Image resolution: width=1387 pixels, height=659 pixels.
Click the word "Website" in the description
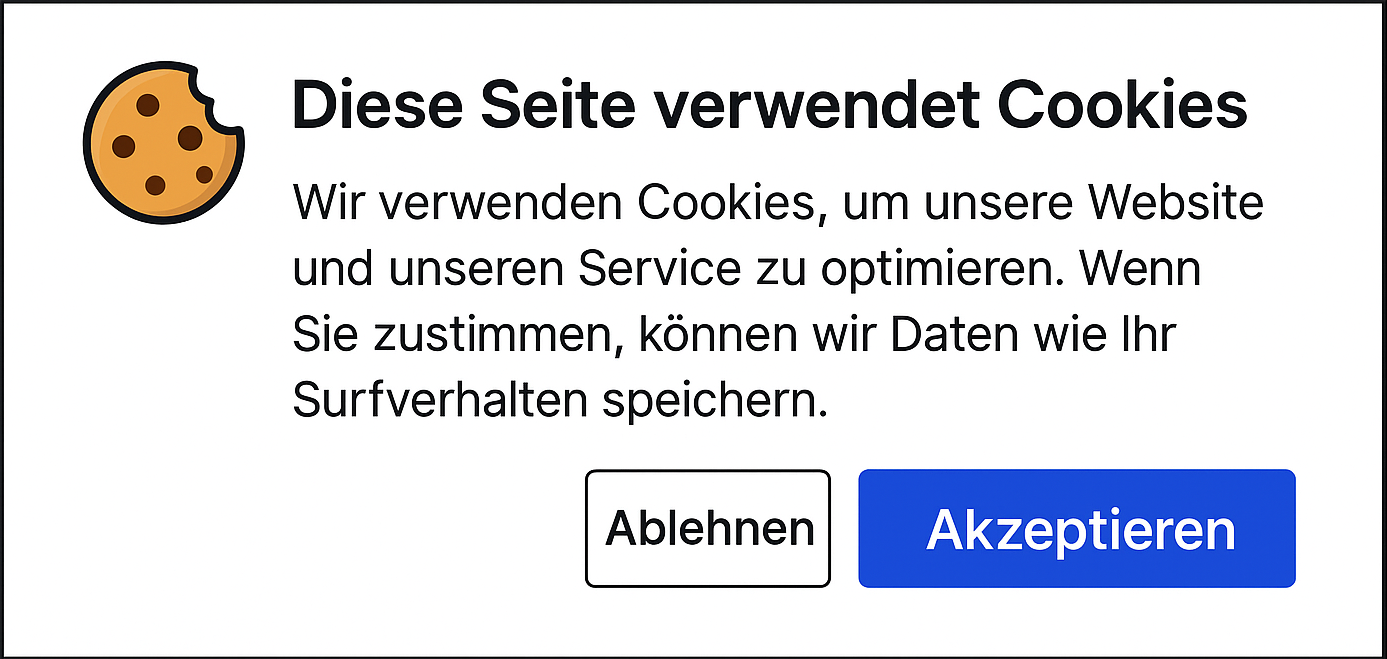pyautogui.click(x=1176, y=204)
